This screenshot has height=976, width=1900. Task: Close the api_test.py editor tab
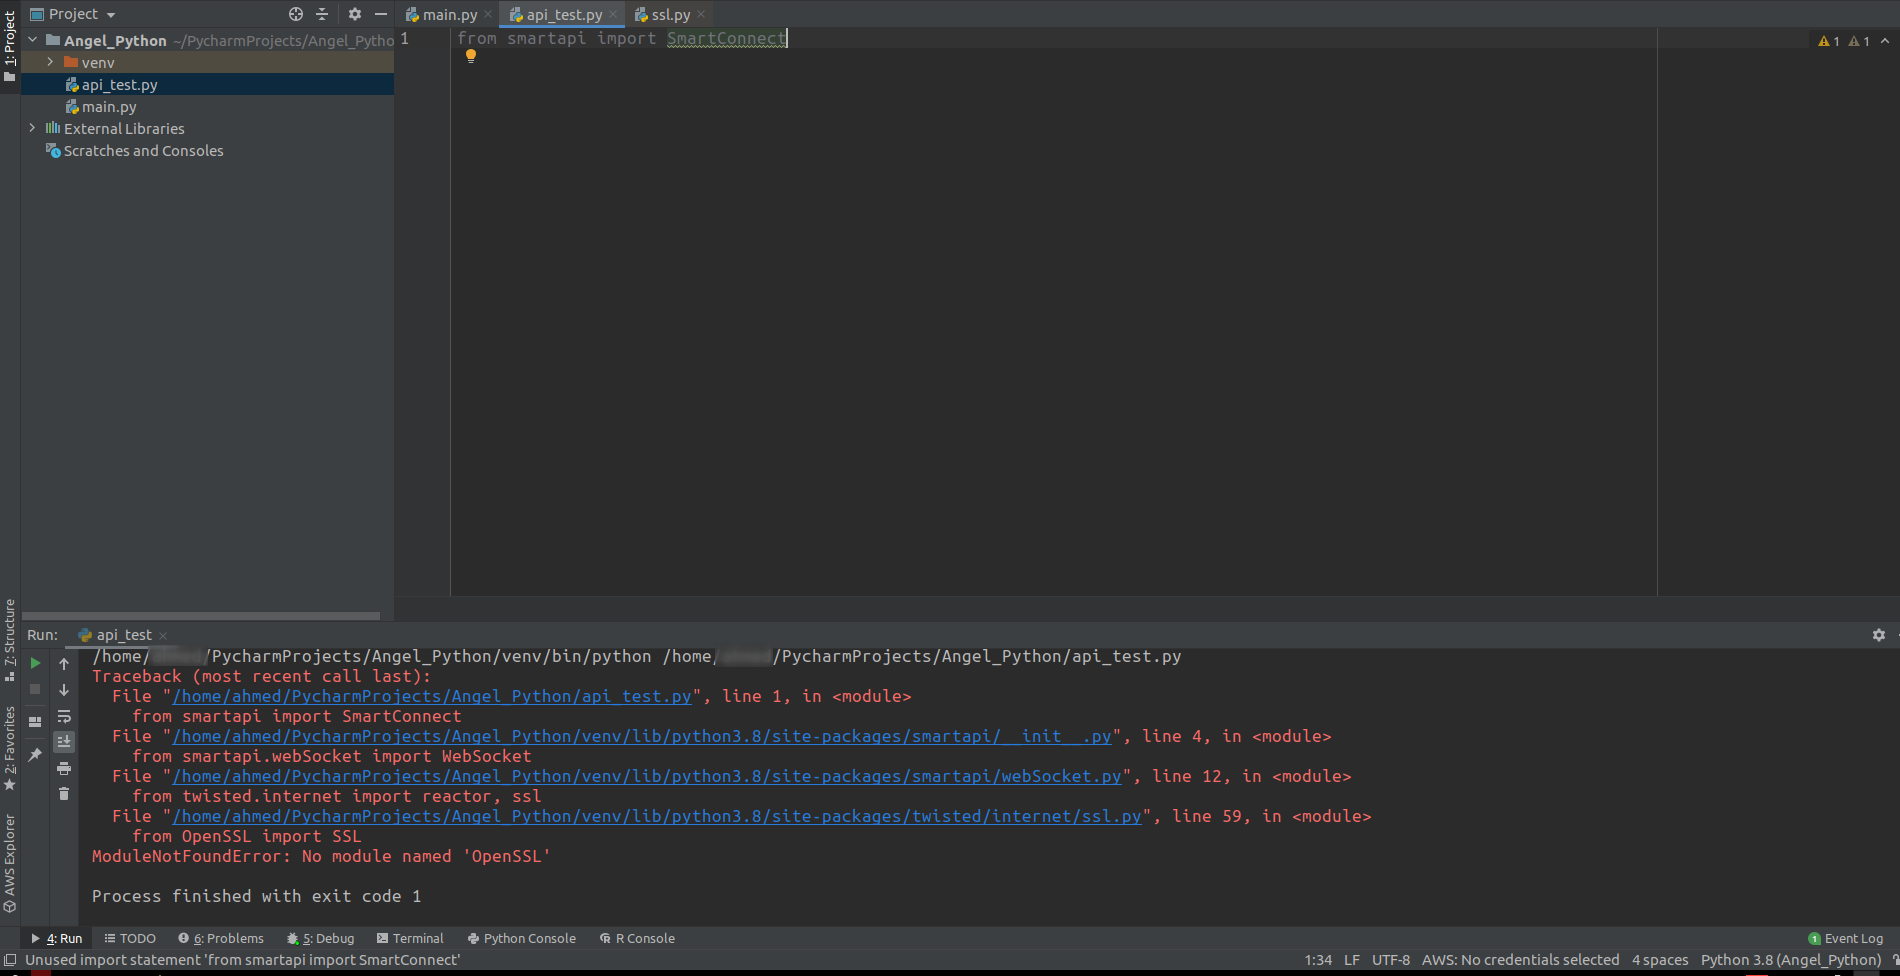(x=613, y=15)
